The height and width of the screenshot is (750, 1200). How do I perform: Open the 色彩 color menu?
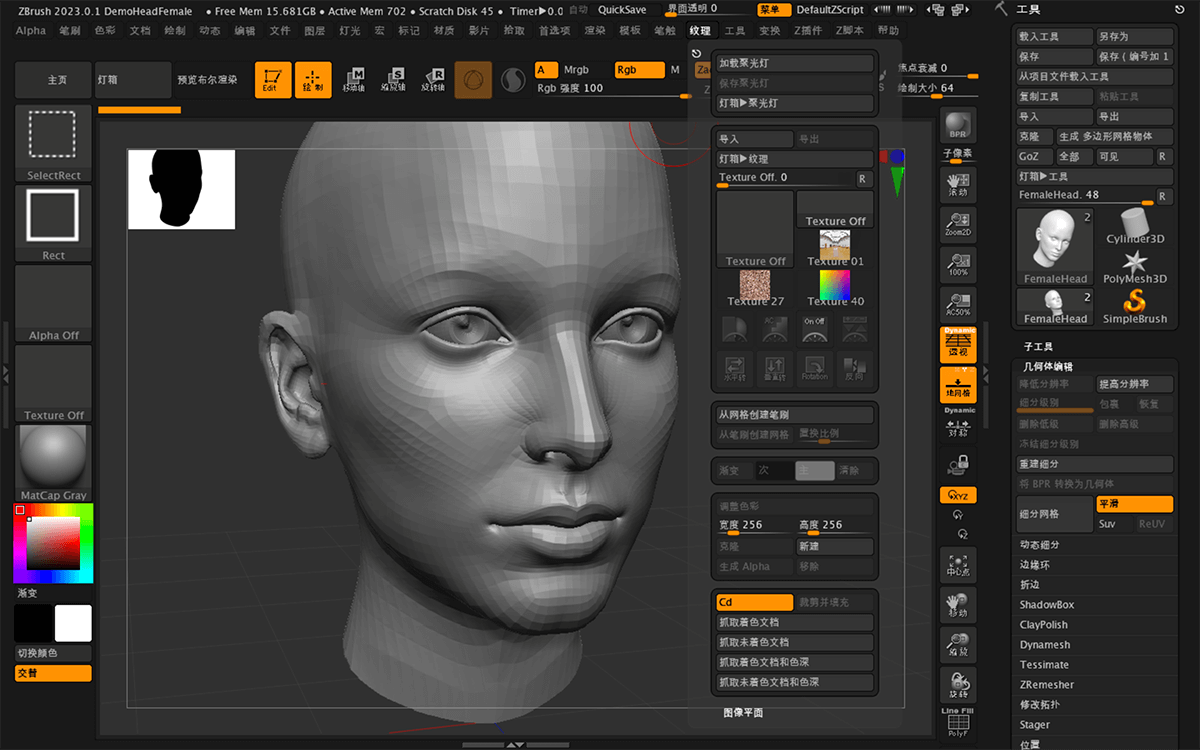coord(105,31)
